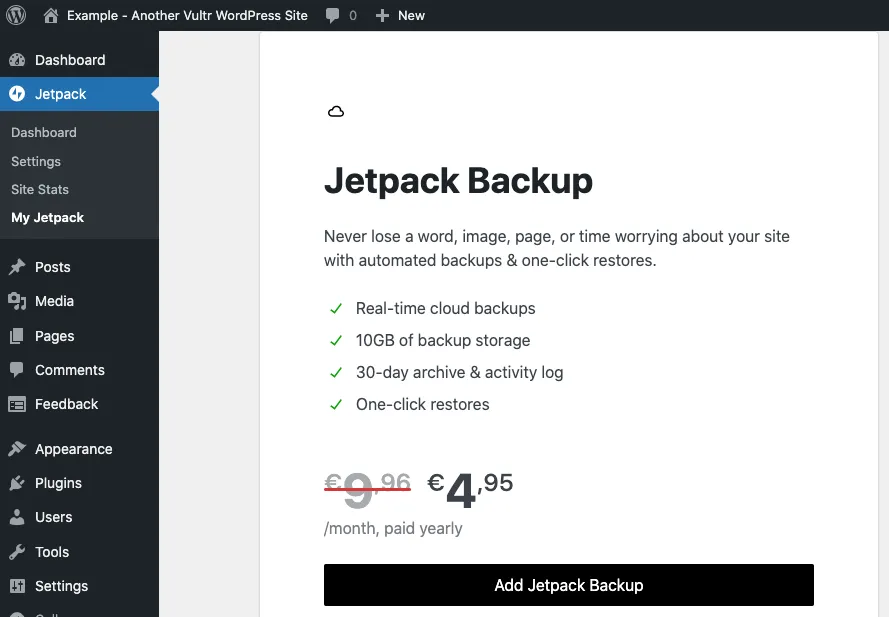Image resolution: width=889 pixels, height=617 pixels.
Task: Open Site Stats under Jetpack
Action: coord(40,189)
